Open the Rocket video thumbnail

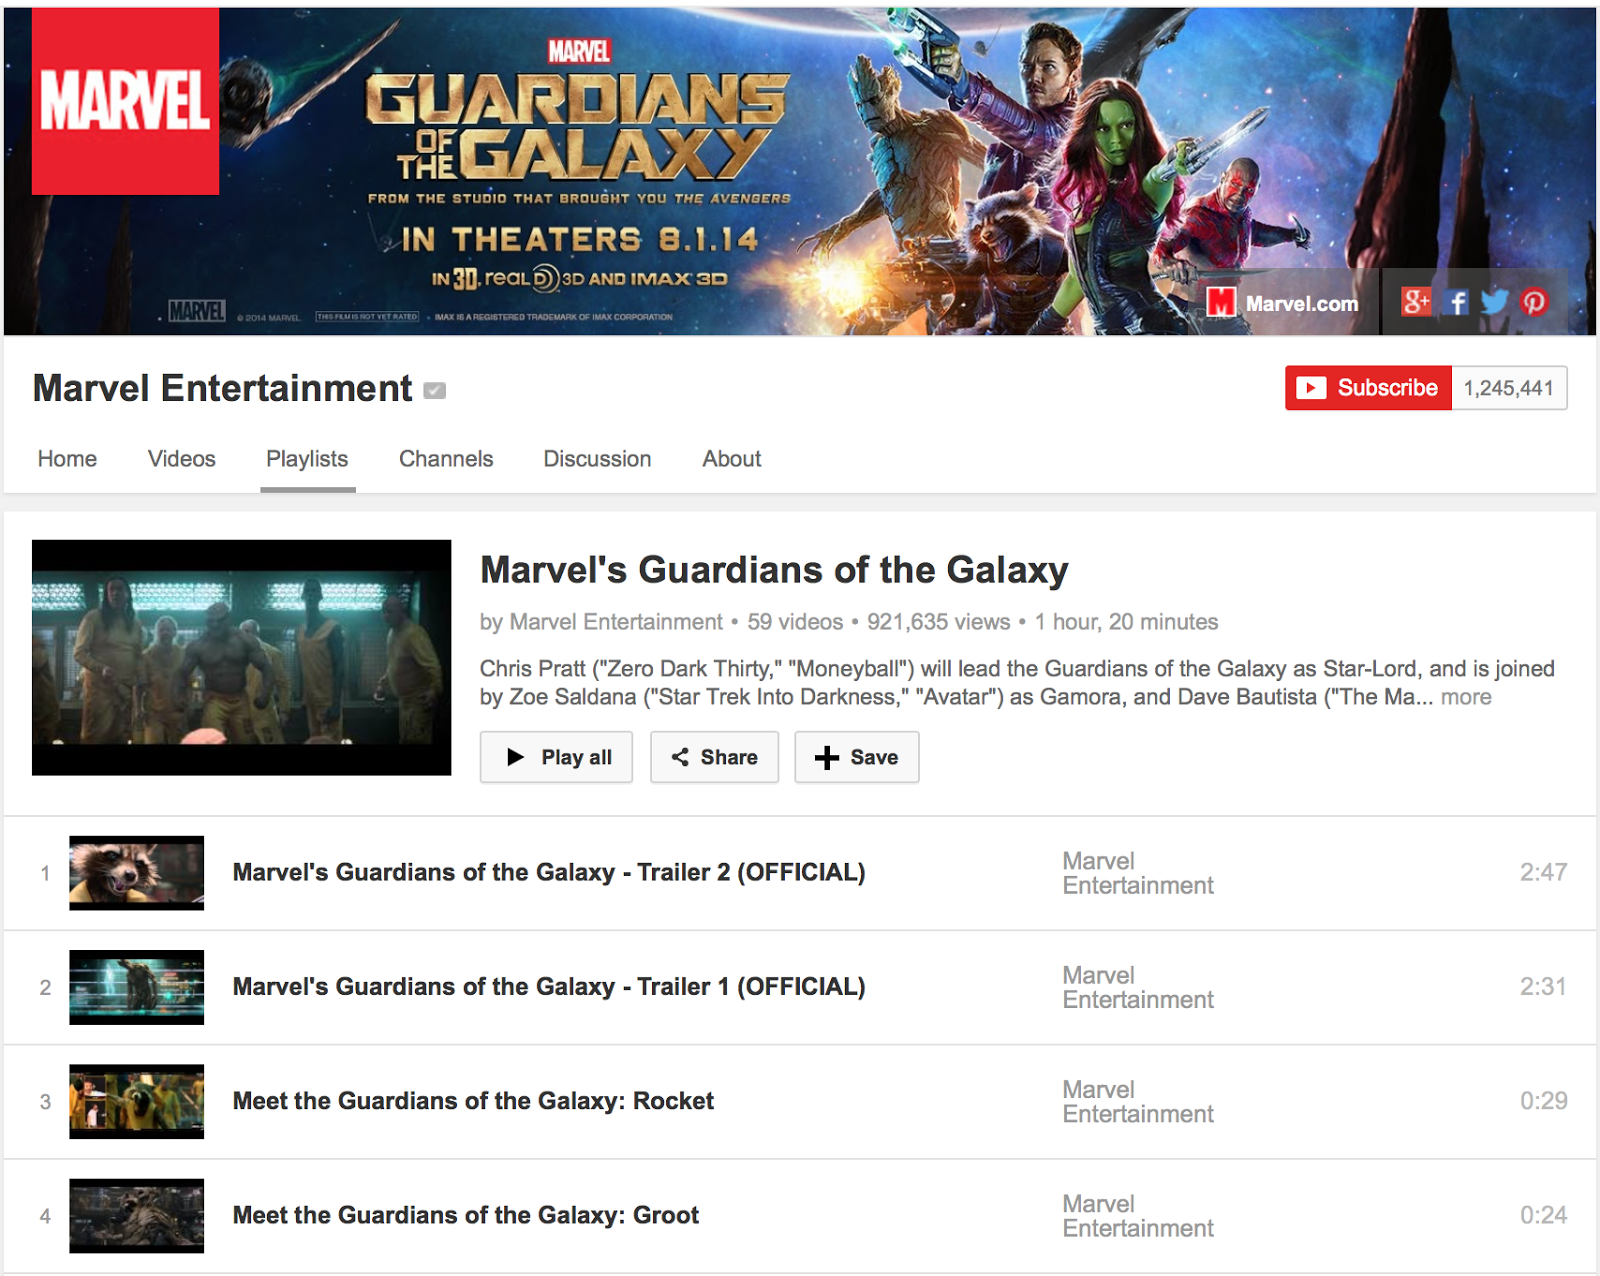136,1101
